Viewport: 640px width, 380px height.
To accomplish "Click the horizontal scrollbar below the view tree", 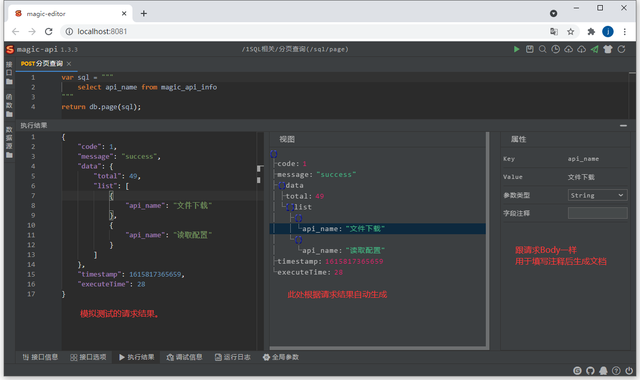I will (378, 348).
